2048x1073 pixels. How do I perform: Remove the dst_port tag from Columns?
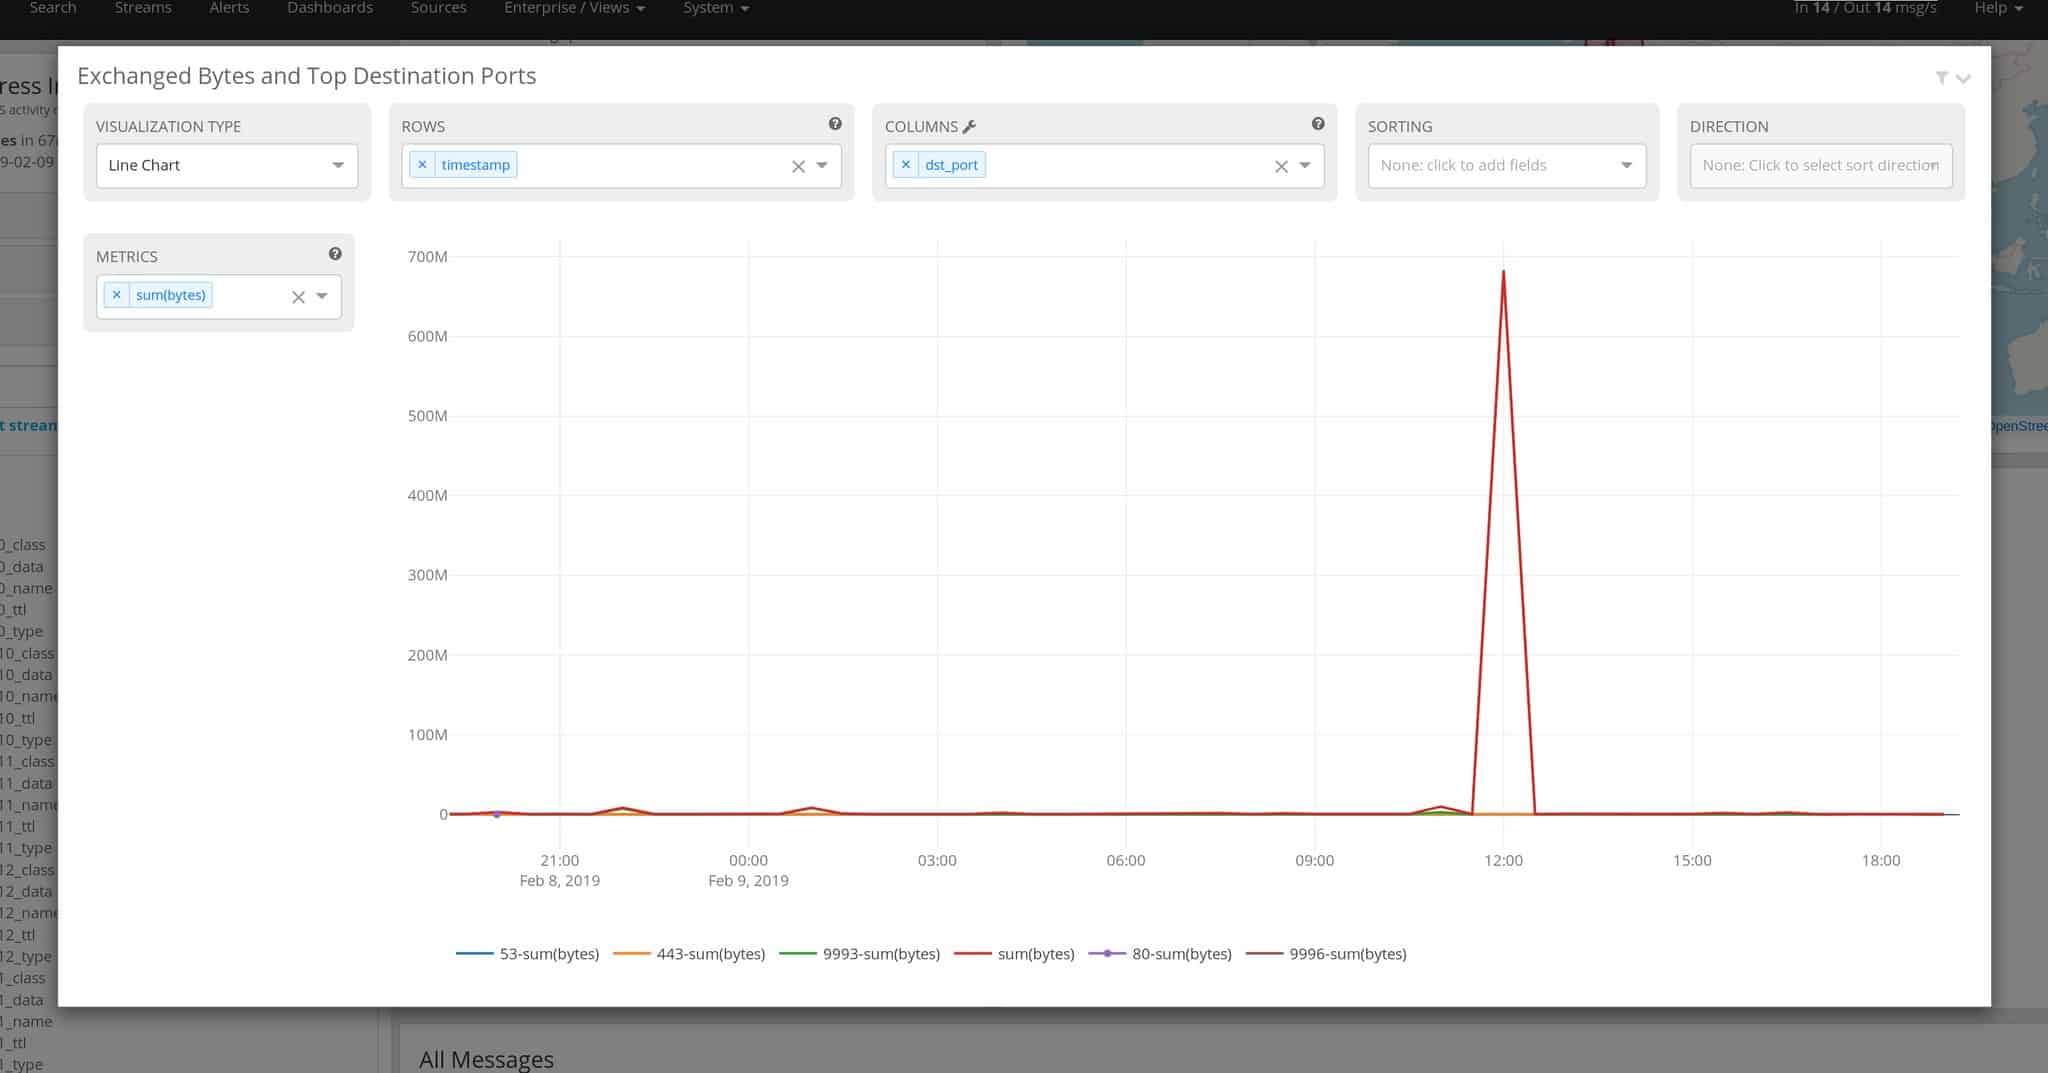tap(906, 165)
